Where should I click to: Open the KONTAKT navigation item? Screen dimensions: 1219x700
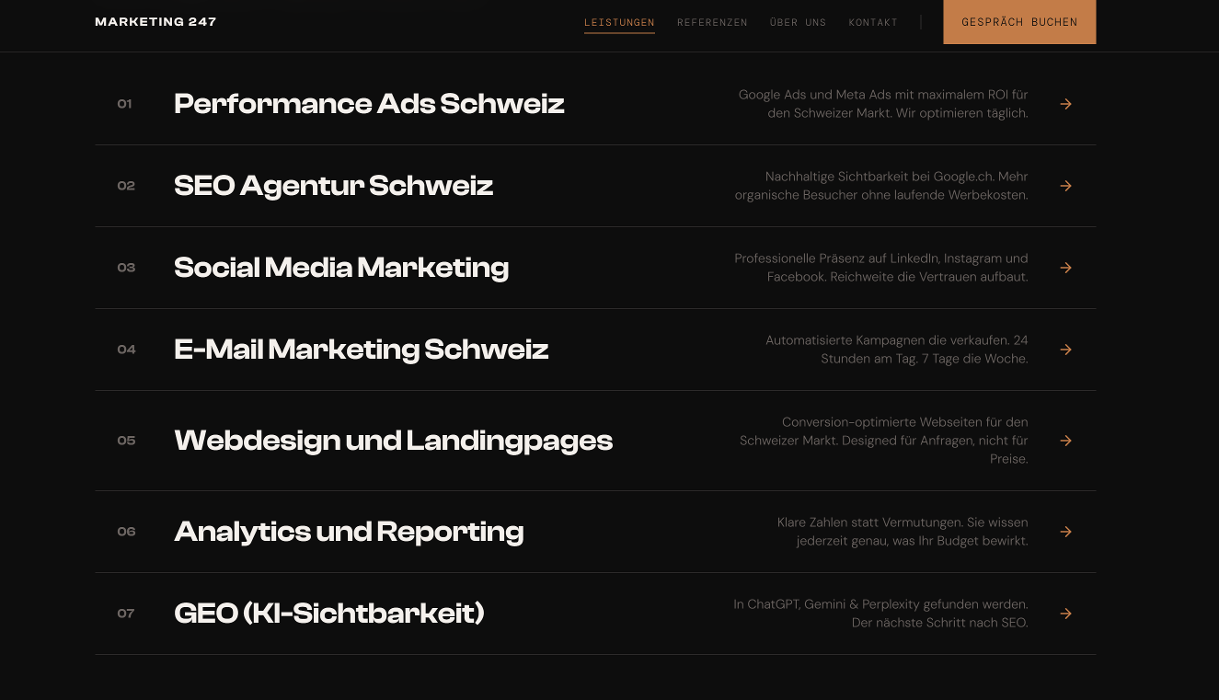coord(872,22)
